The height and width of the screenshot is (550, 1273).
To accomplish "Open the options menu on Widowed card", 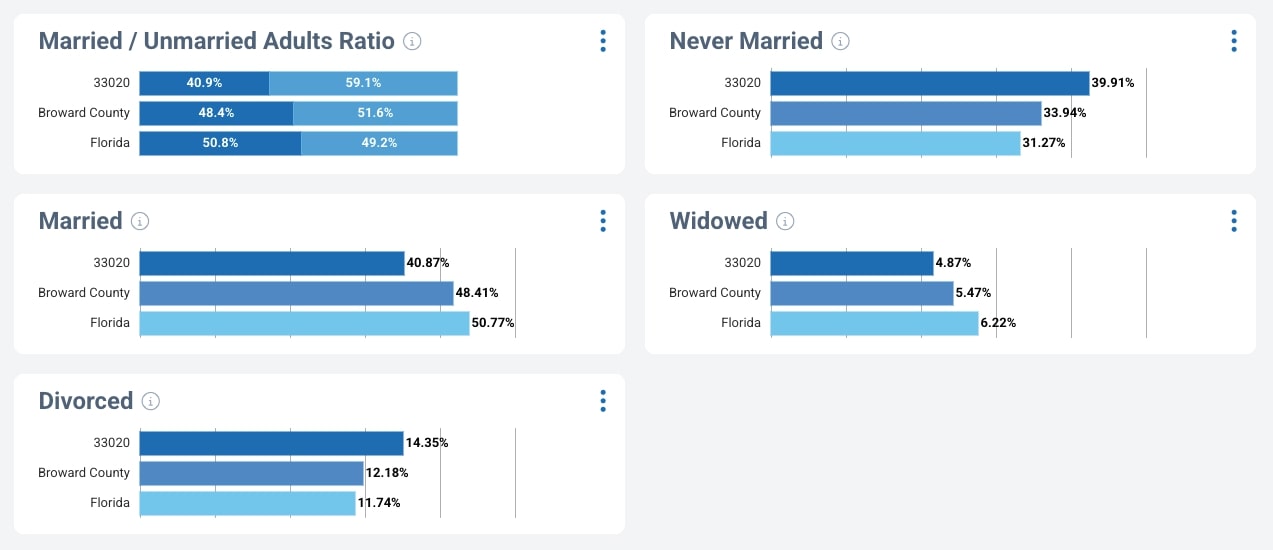I will point(1234,221).
